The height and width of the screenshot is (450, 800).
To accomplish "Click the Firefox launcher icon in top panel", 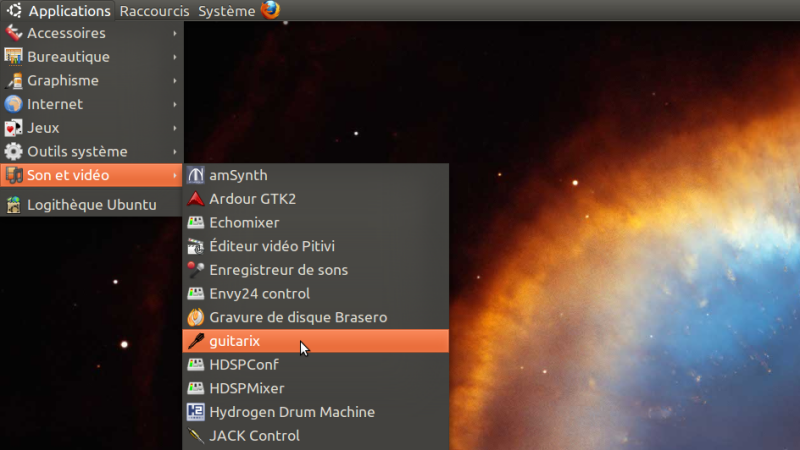I will [x=270, y=10].
